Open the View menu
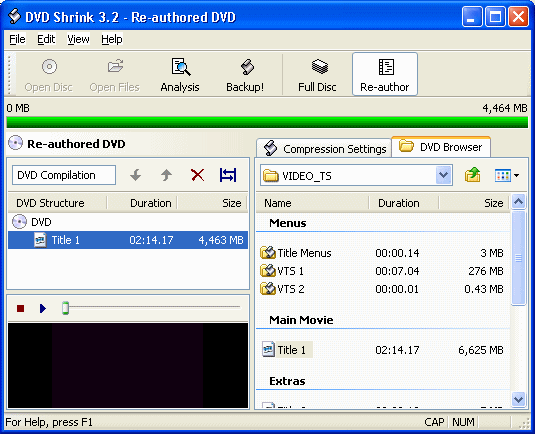The image size is (535, 434). coord(78,39)
